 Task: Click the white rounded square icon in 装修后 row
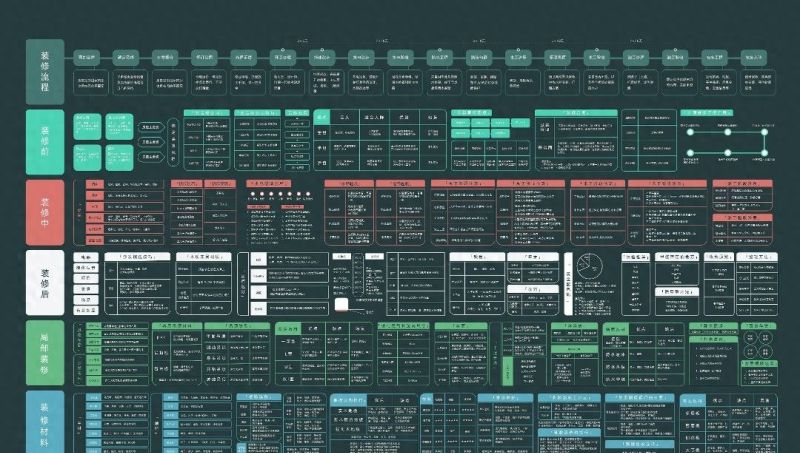click(341, 305)
